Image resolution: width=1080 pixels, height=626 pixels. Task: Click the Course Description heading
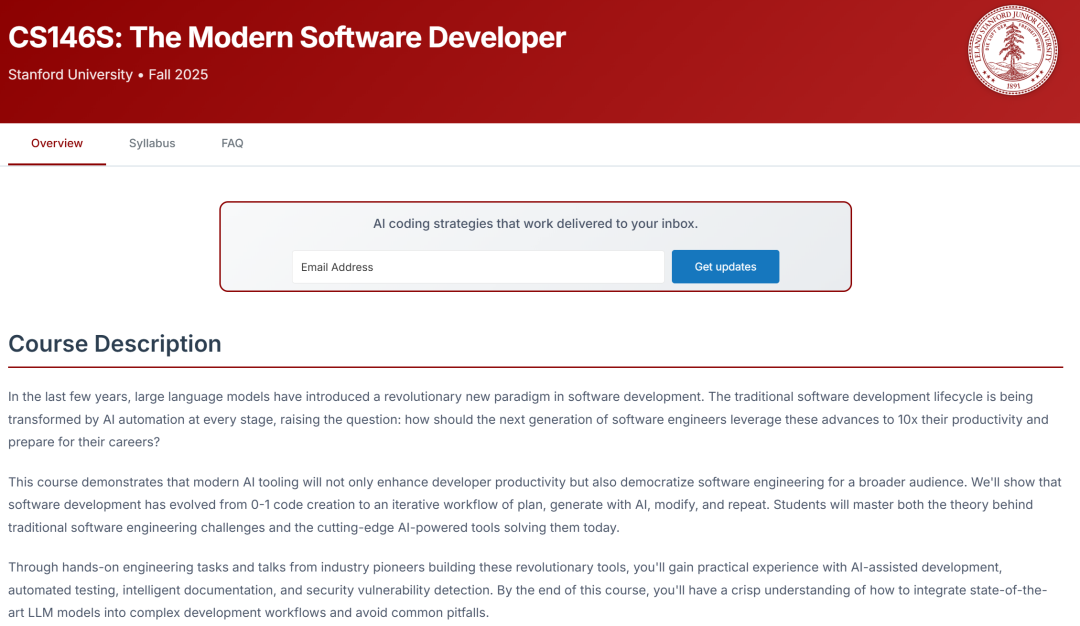(114, 344)
